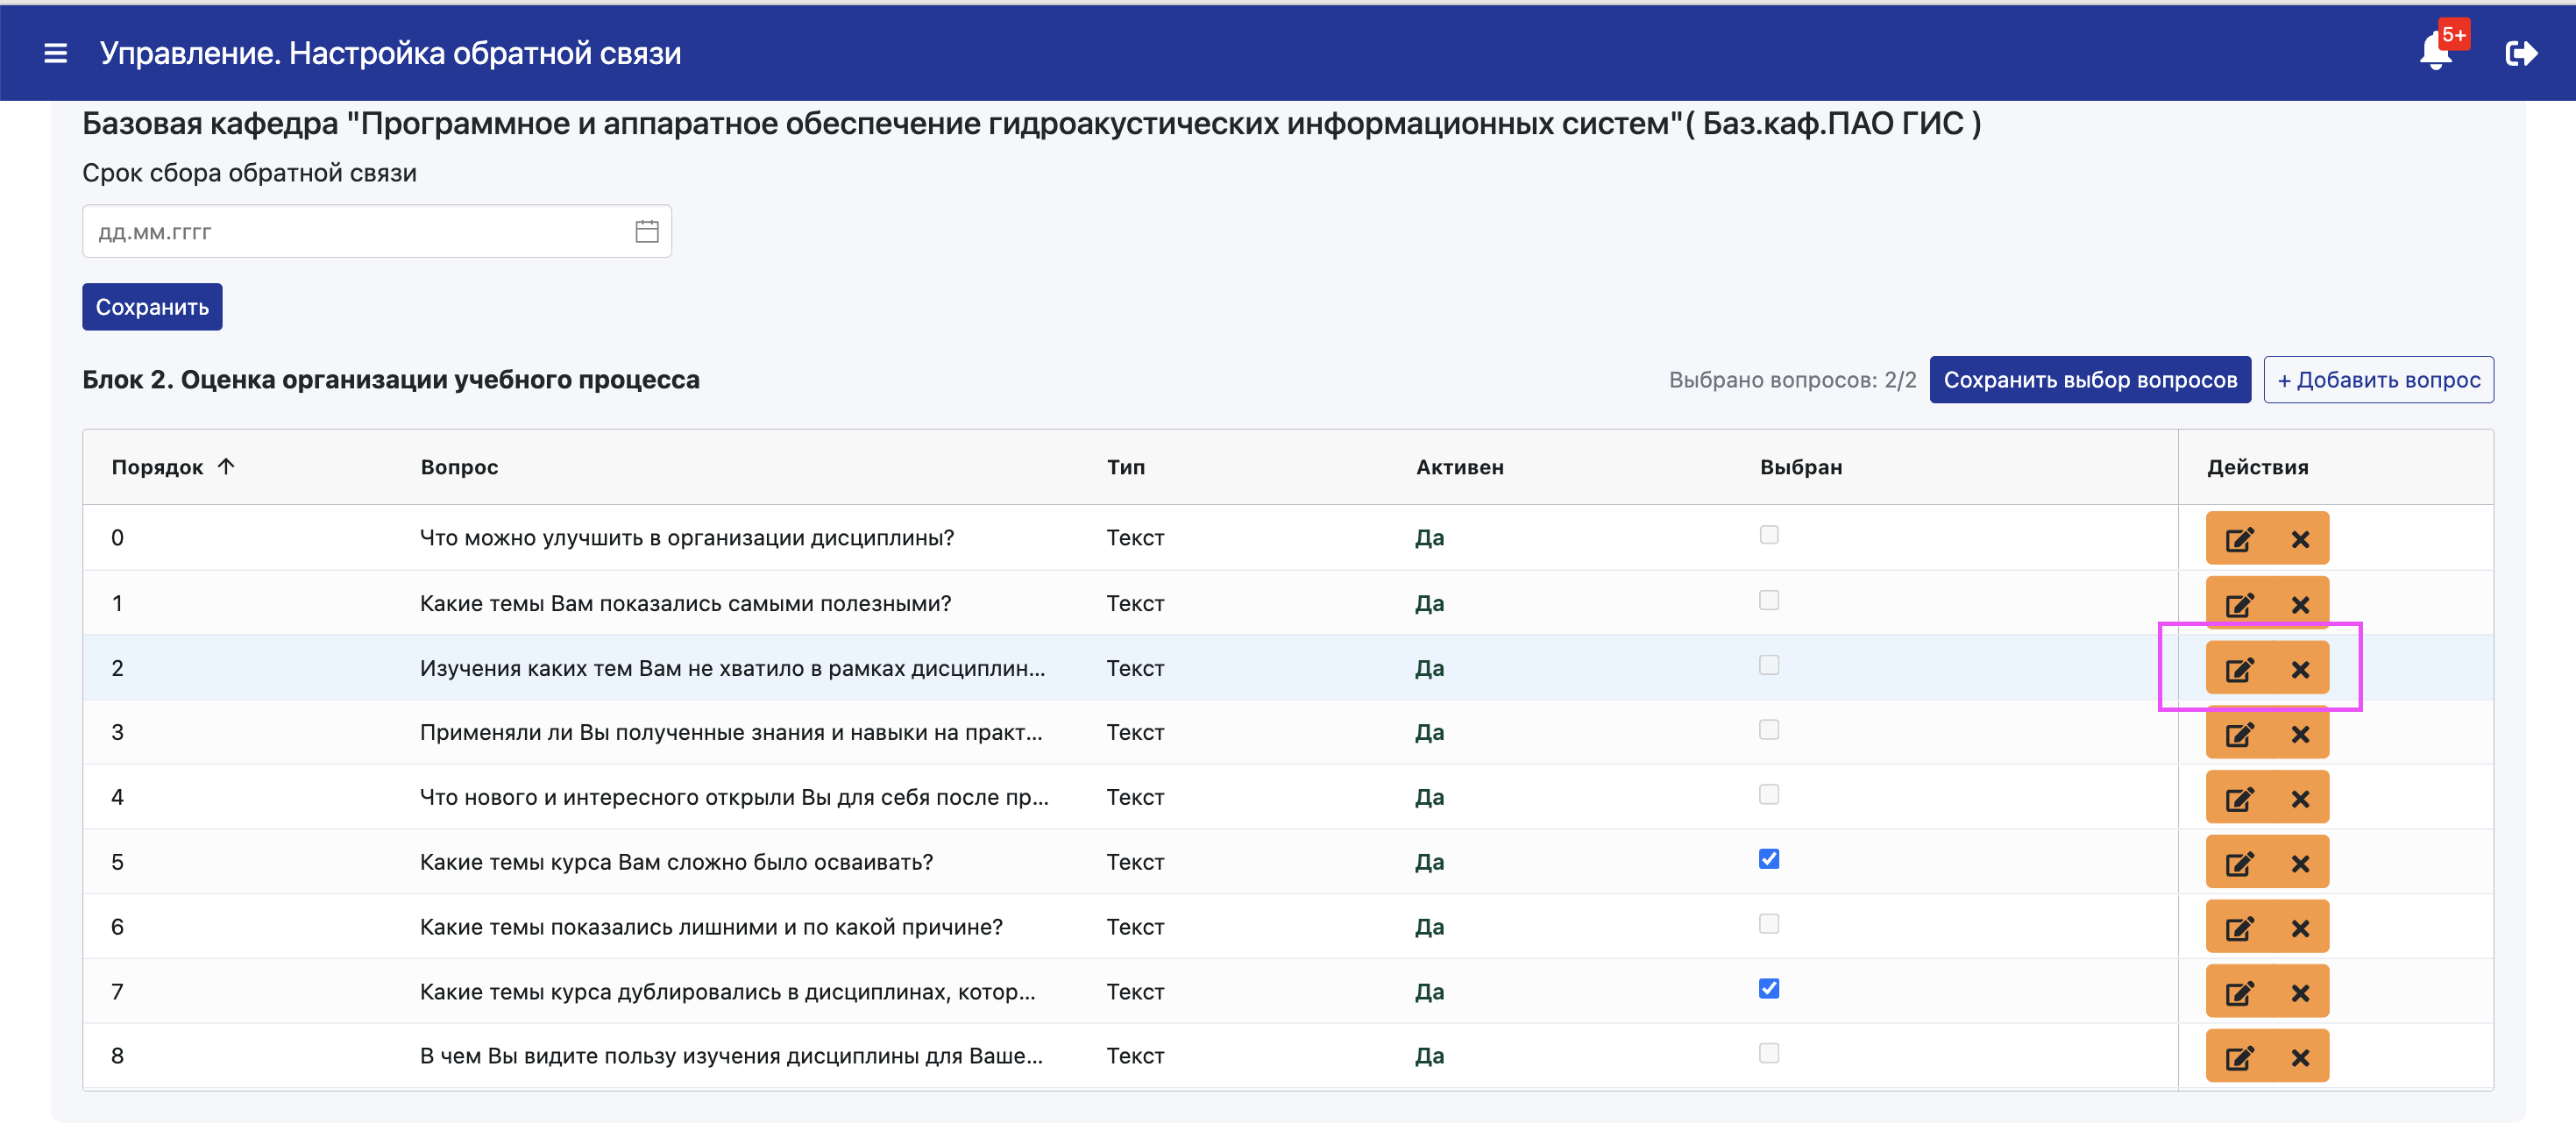Click the '+ Добавить вопрос' button

pos(2378,380)
